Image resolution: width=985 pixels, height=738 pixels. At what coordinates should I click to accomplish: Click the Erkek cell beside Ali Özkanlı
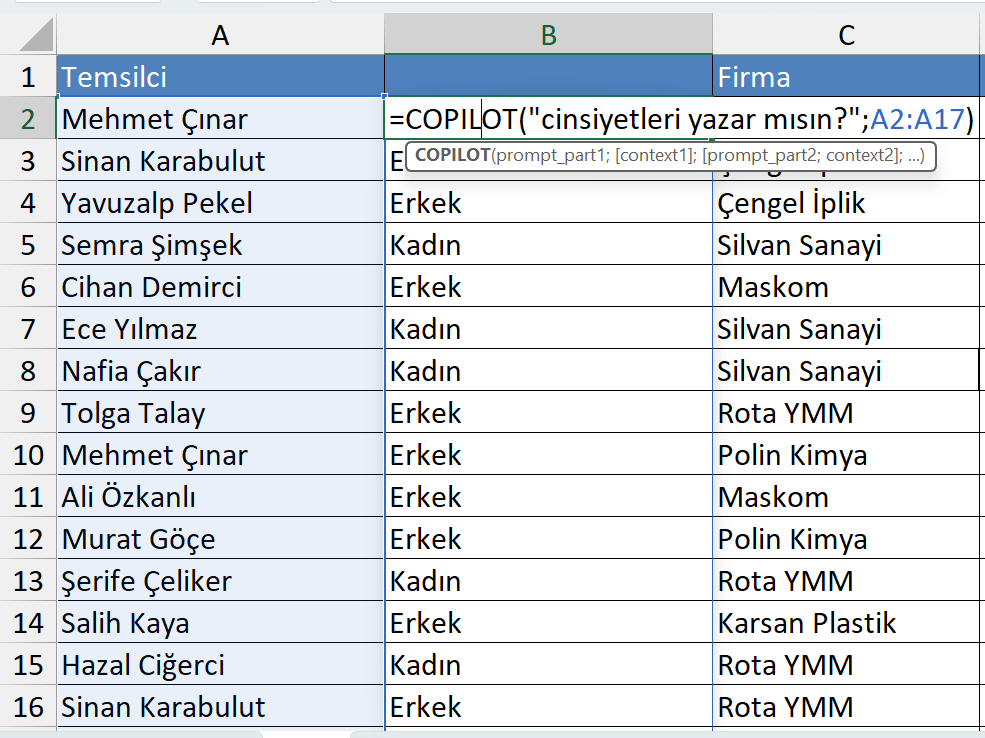pyautogui.click(x=548, y=497)
